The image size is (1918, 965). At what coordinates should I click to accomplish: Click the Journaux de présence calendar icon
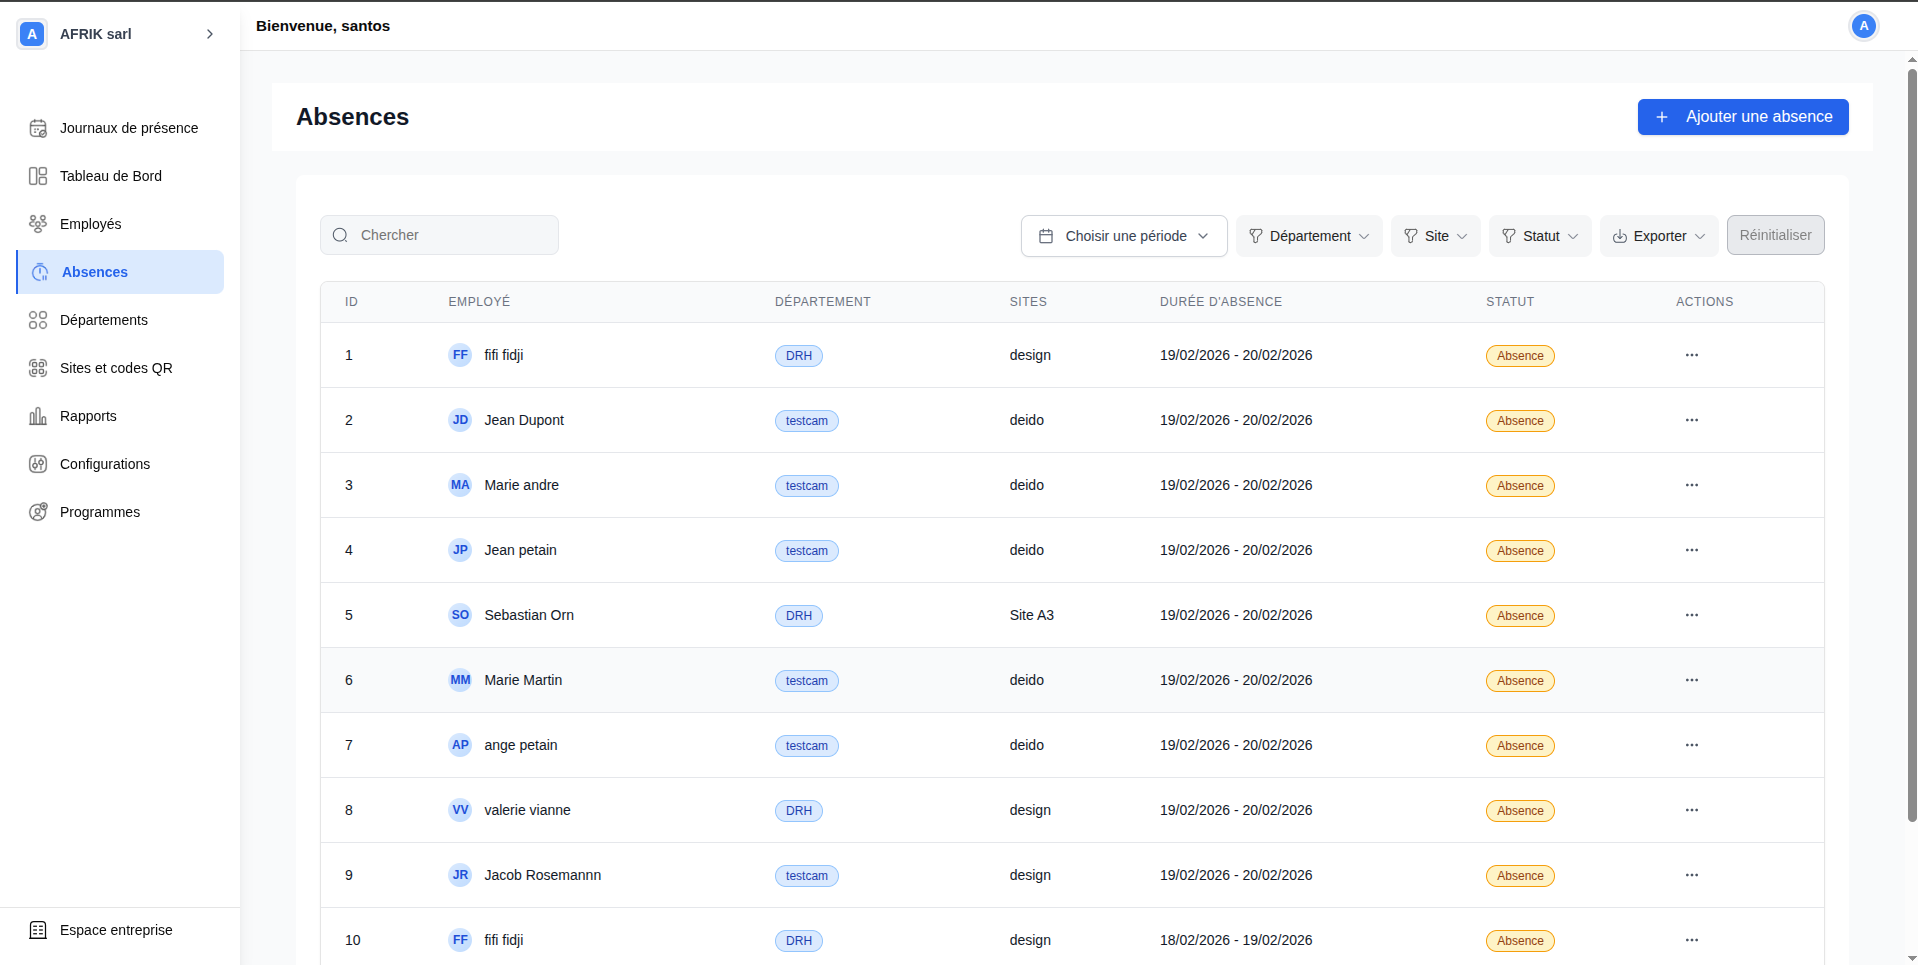tap(38, 128)
